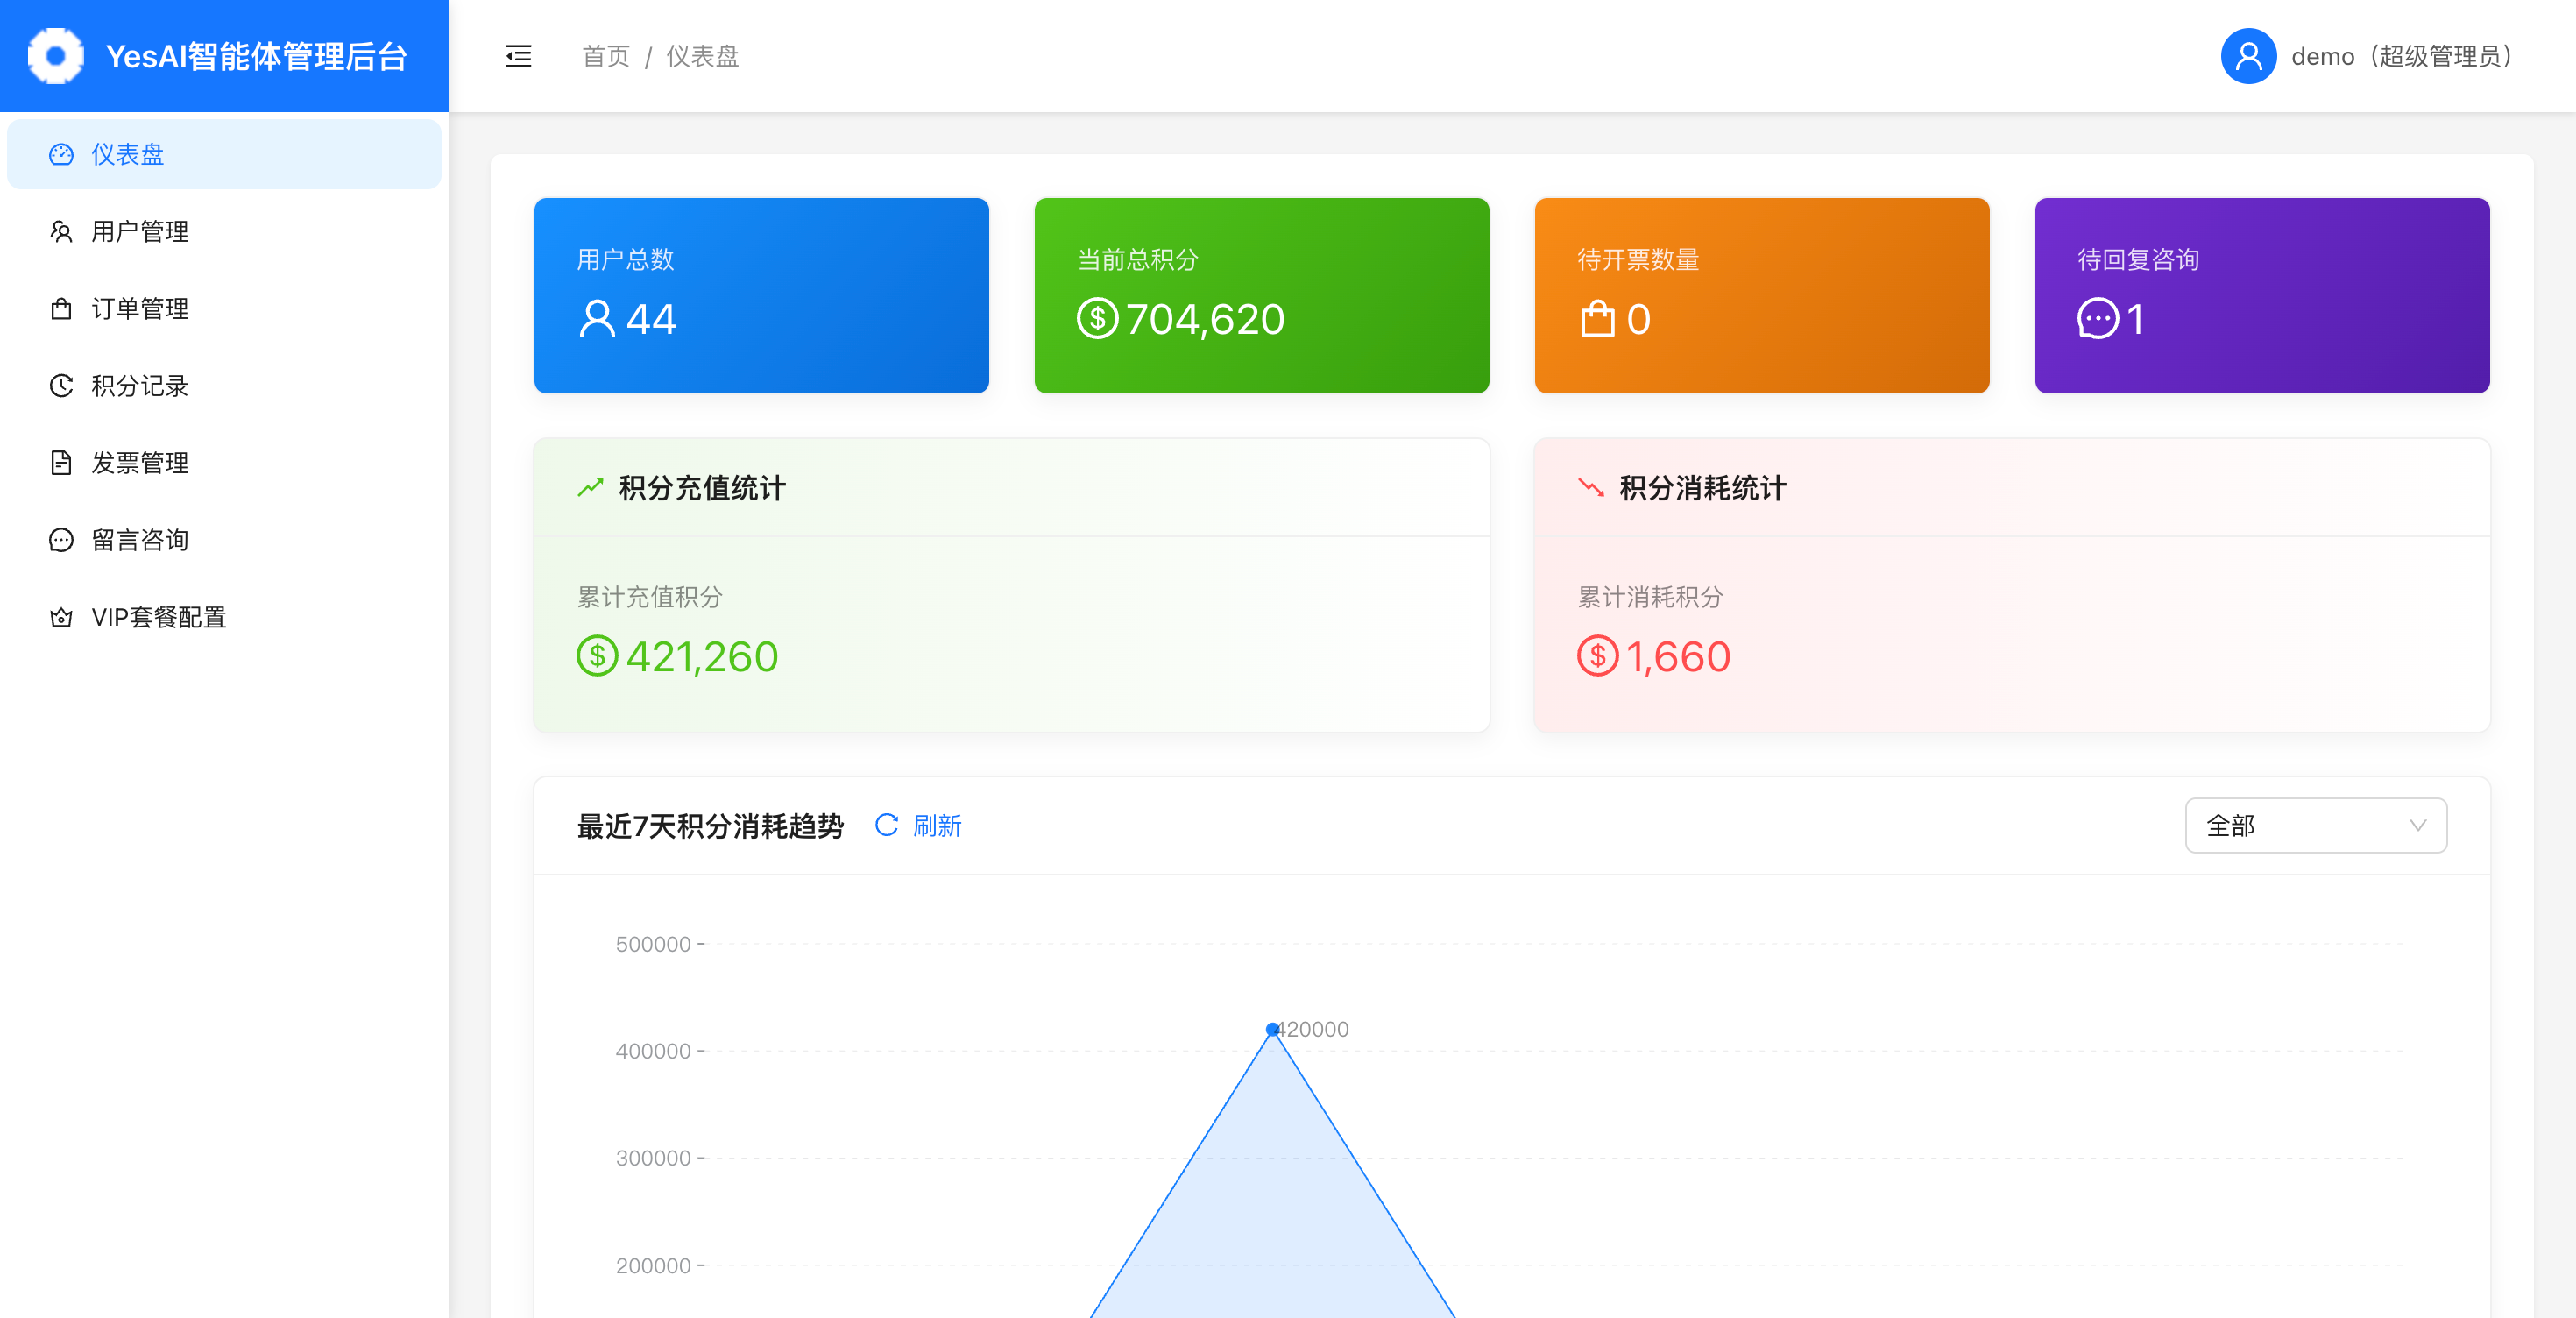The width and height of the screenshot is (2576, 1318).
Task: Click the YesAI智能体管理后台 title
Action: pyautogui.click(x=256, y=56)
